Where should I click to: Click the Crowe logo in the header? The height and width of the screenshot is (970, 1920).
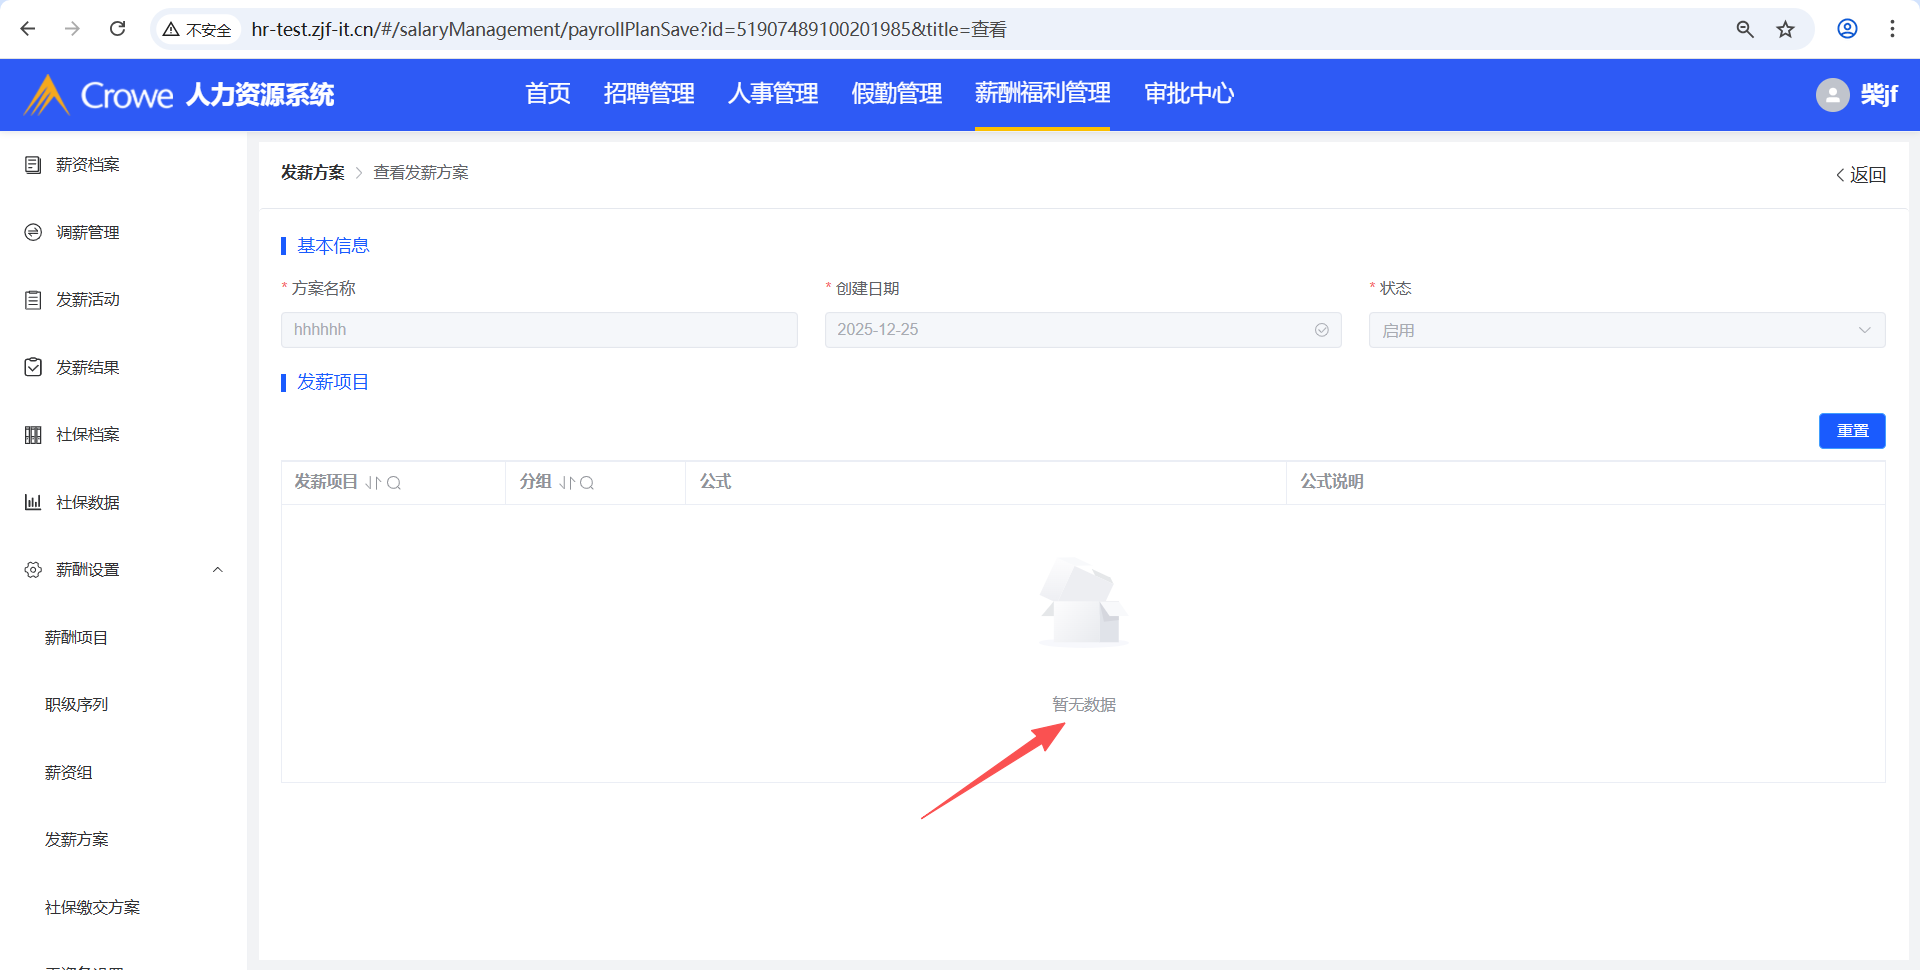[98, 95]
